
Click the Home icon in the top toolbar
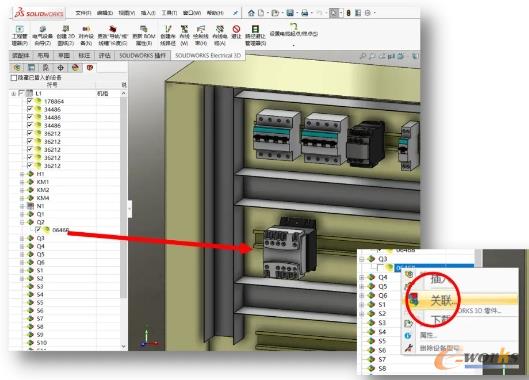pyautogui.click(x=251, y=13)
